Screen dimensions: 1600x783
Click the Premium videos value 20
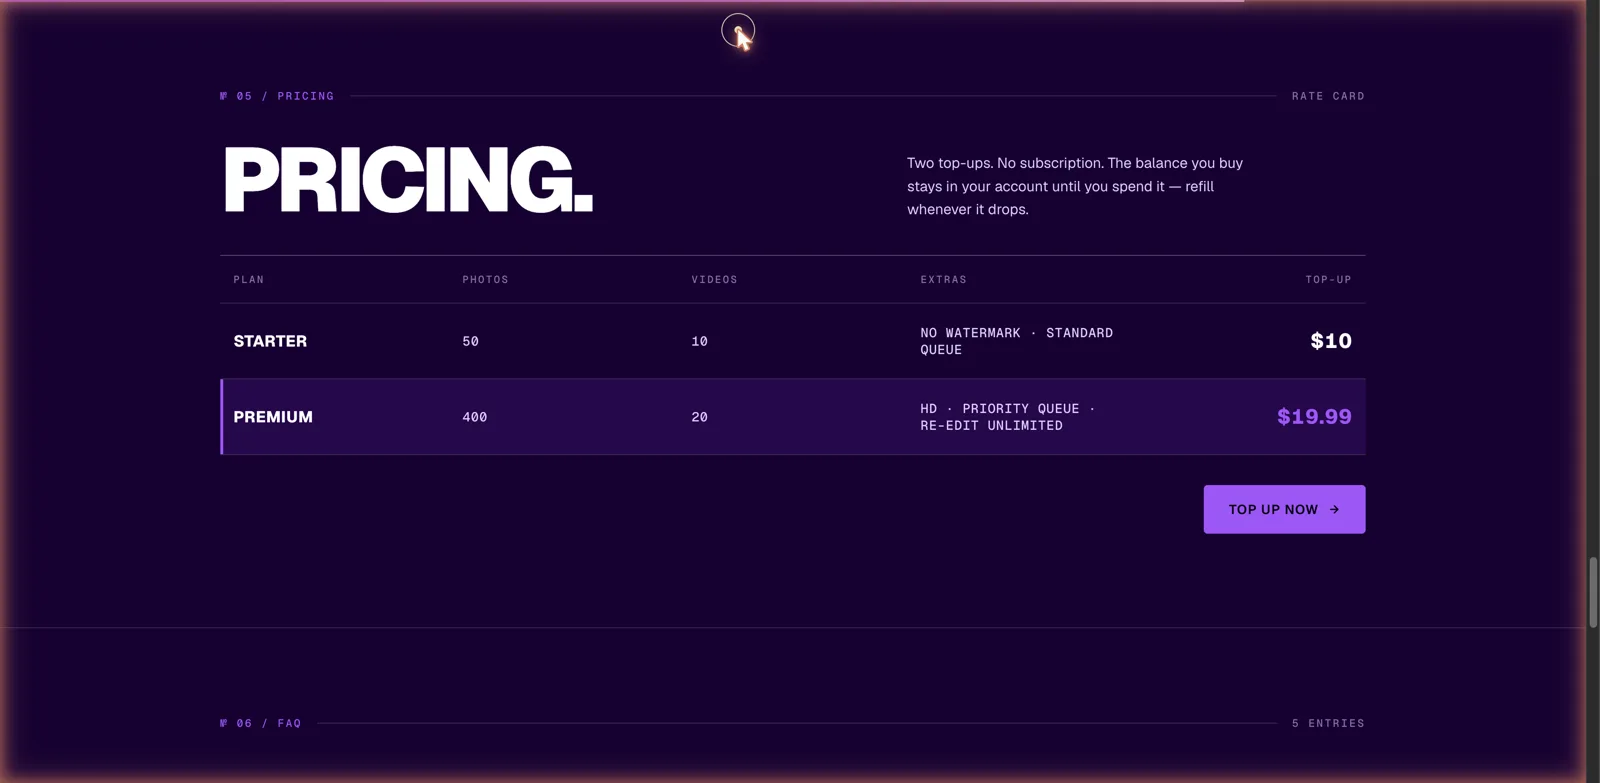click(x=699, y=417)
